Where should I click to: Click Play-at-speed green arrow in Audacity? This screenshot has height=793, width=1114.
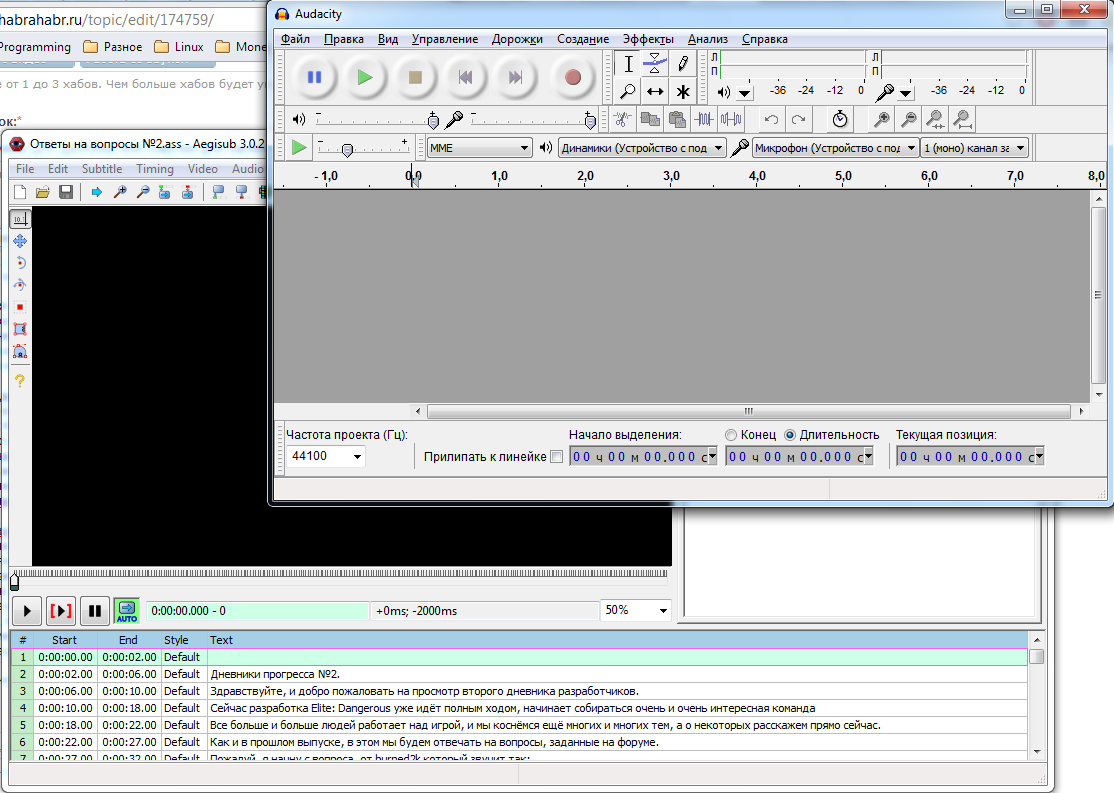[x=299, y=148]
